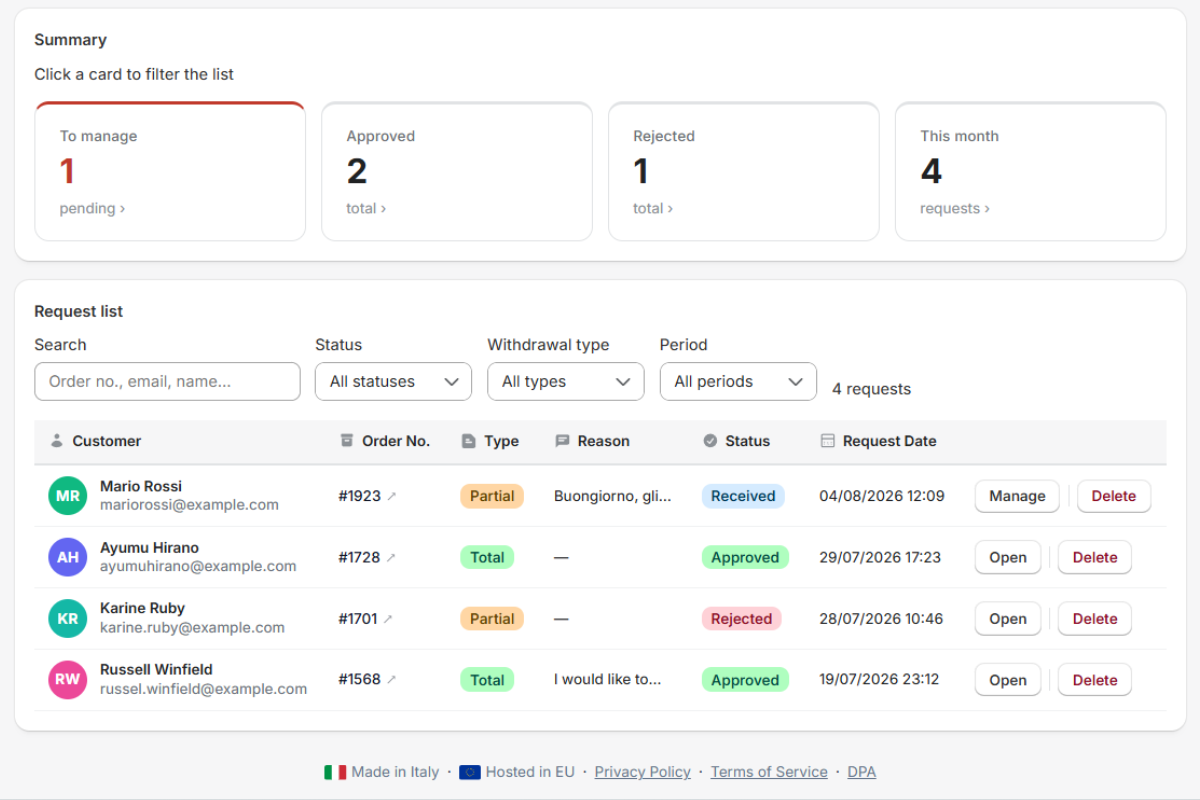1200x800 pixels.
Task: Click request date 04/08/2026 12:09
Action: pyautogui.click(x=882, y=496)
